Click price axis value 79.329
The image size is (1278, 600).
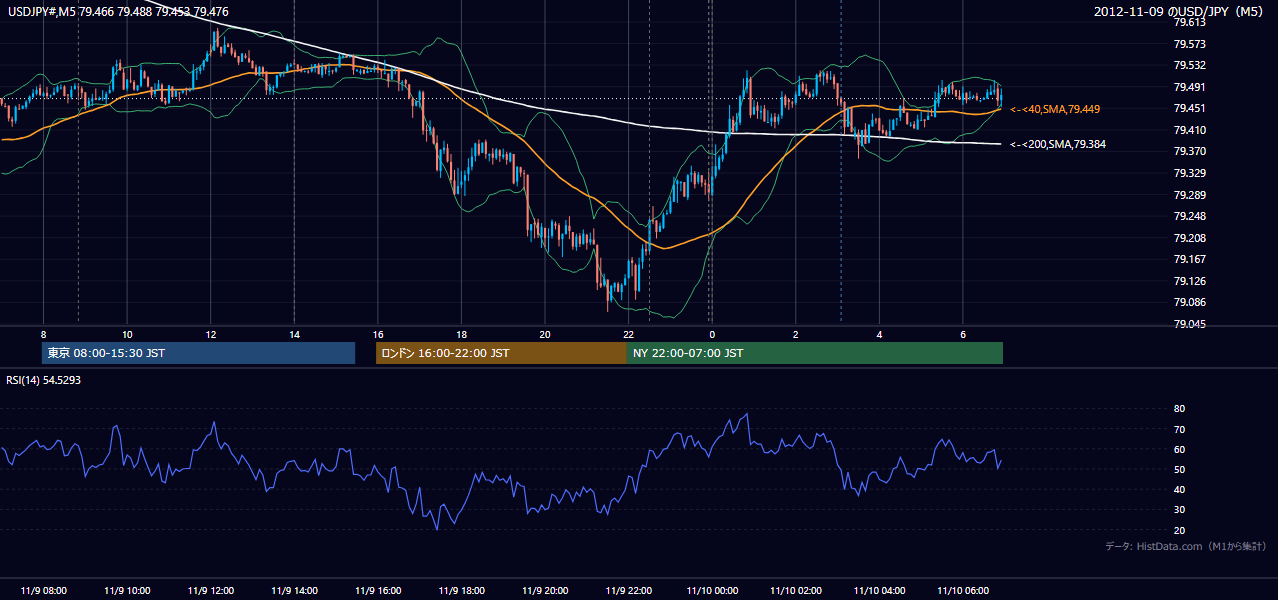tap(1189, 173)
